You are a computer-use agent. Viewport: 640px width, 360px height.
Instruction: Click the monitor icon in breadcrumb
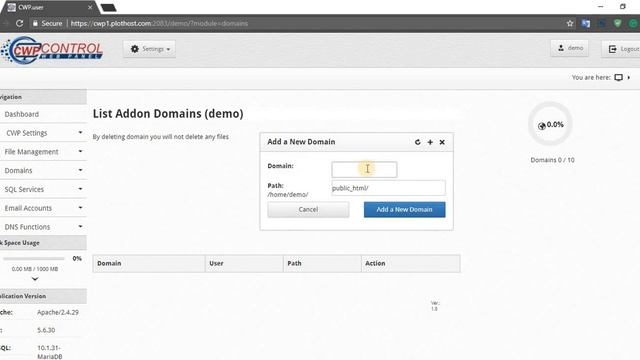click(x=618, y=77)
